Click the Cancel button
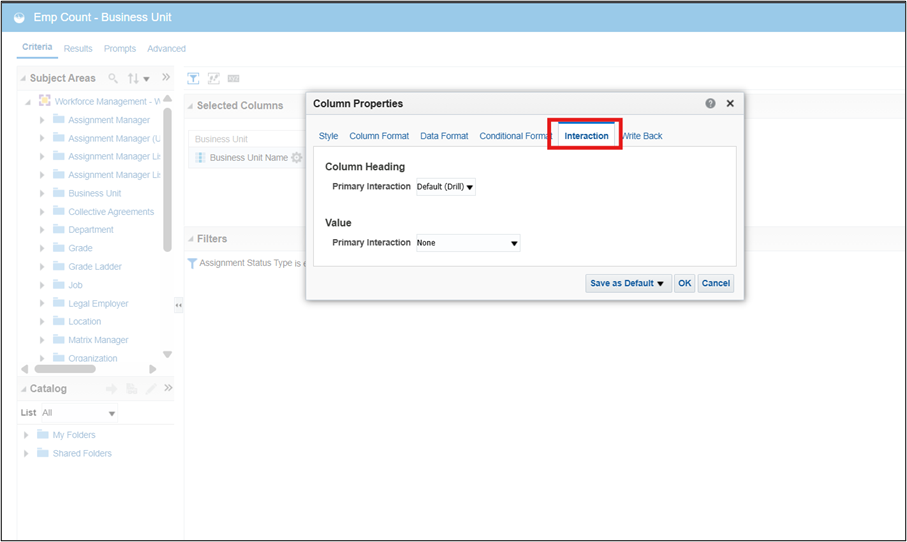 pyautogui.click(x=715, y=283)
